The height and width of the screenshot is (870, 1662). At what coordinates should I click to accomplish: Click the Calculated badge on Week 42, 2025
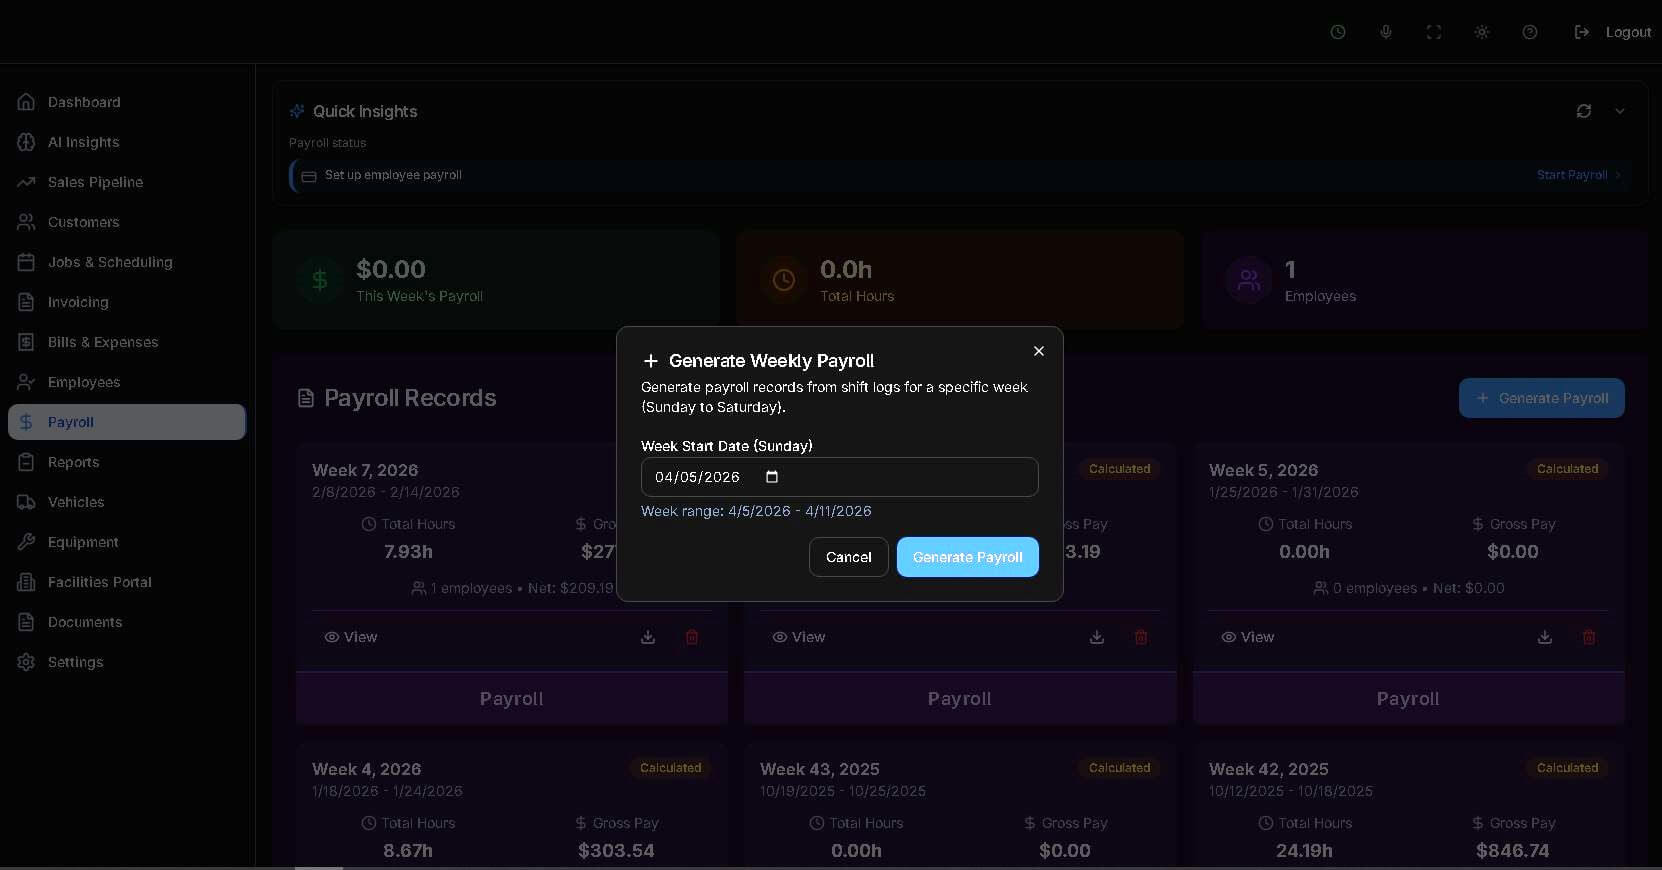[1567, 768]
